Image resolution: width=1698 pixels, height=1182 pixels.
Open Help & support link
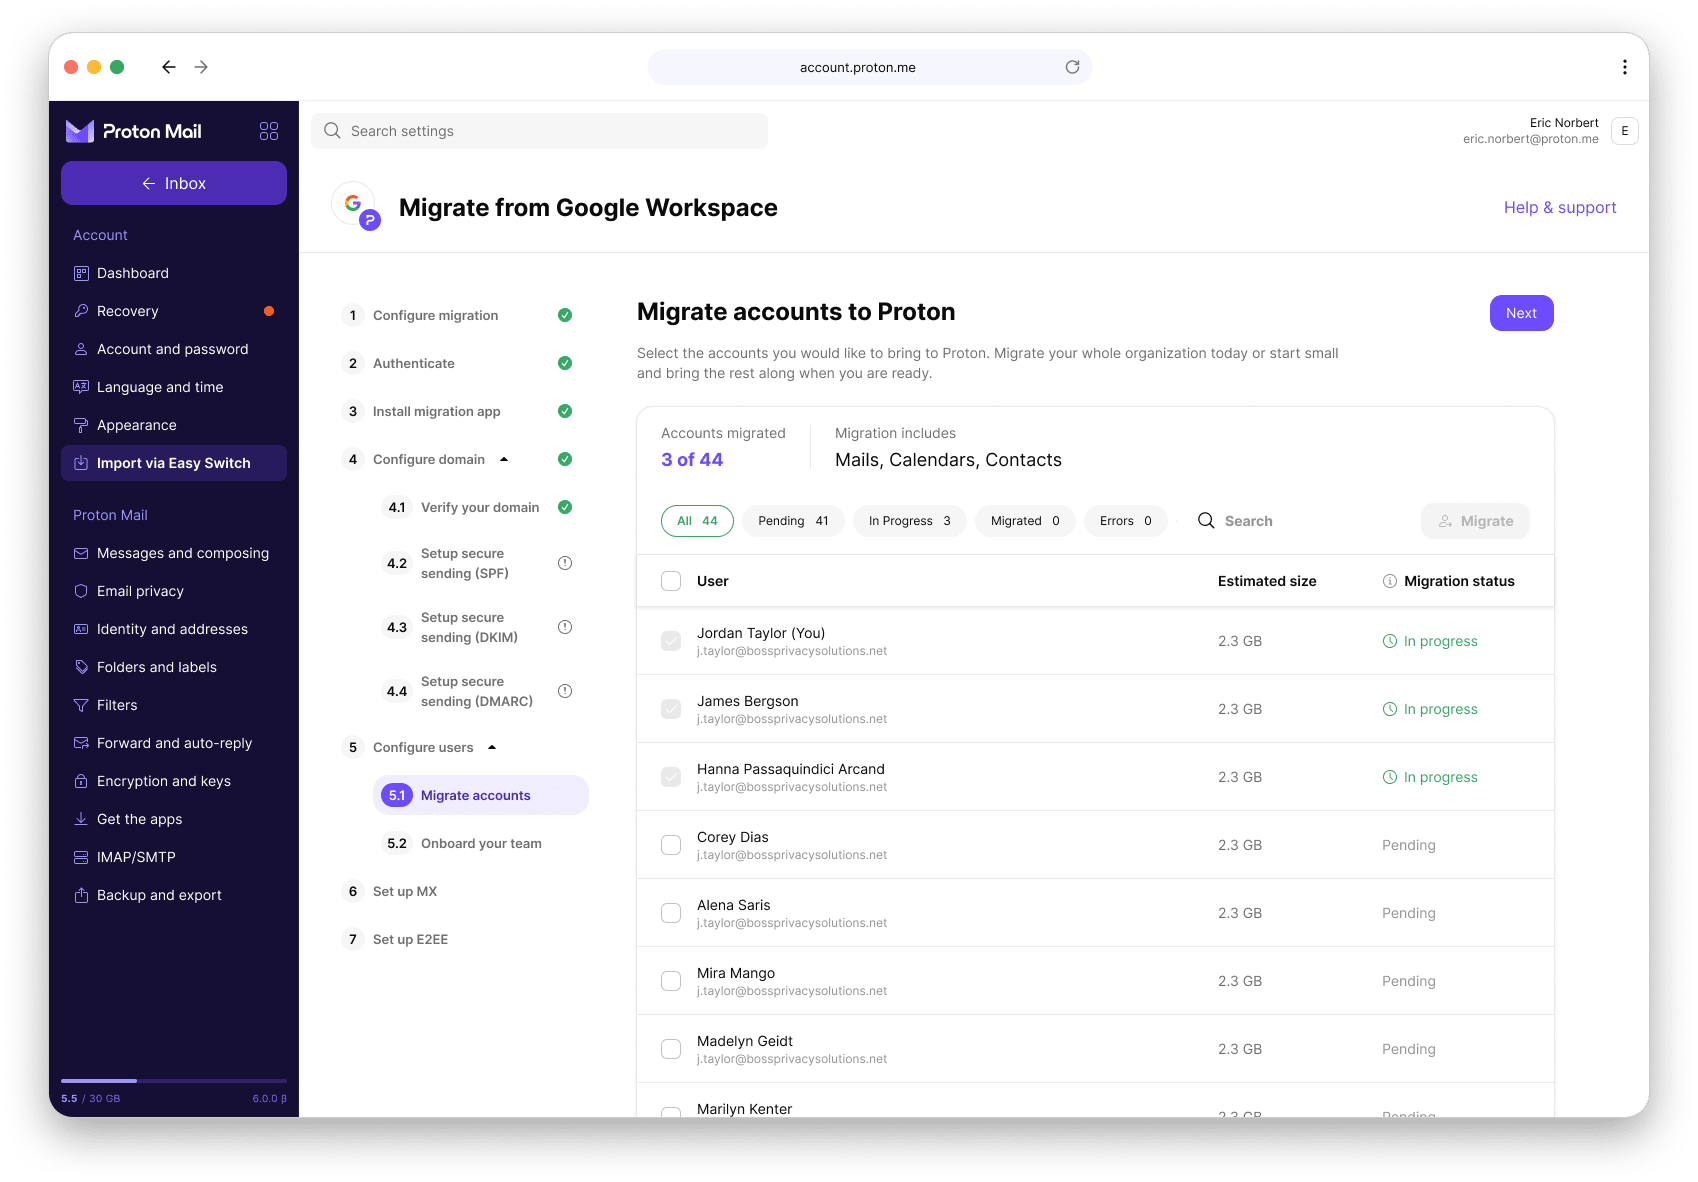1560,207
